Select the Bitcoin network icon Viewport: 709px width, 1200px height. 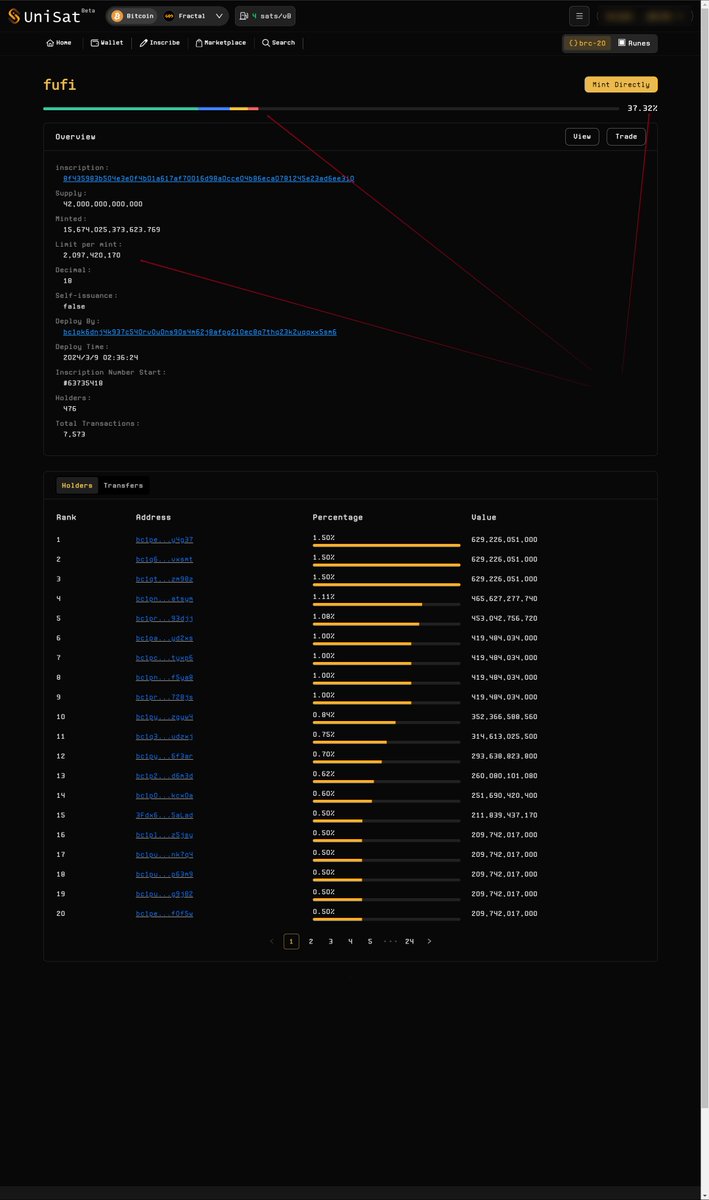tap(117, 16)
